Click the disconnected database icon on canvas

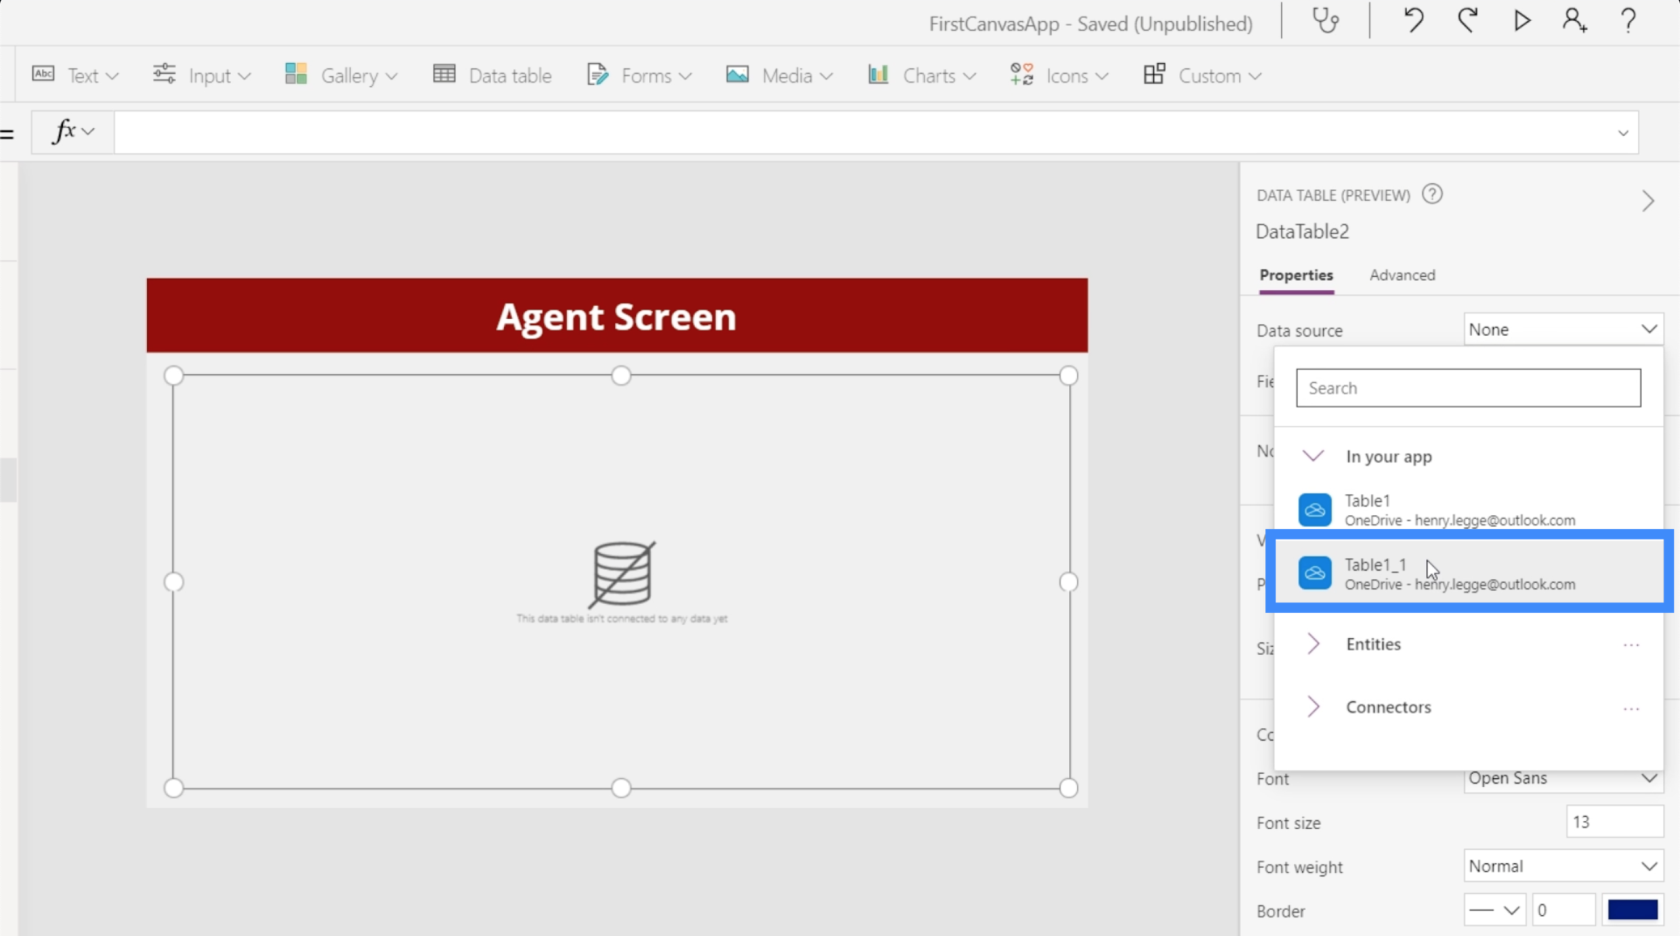click(x=622, y=574)
